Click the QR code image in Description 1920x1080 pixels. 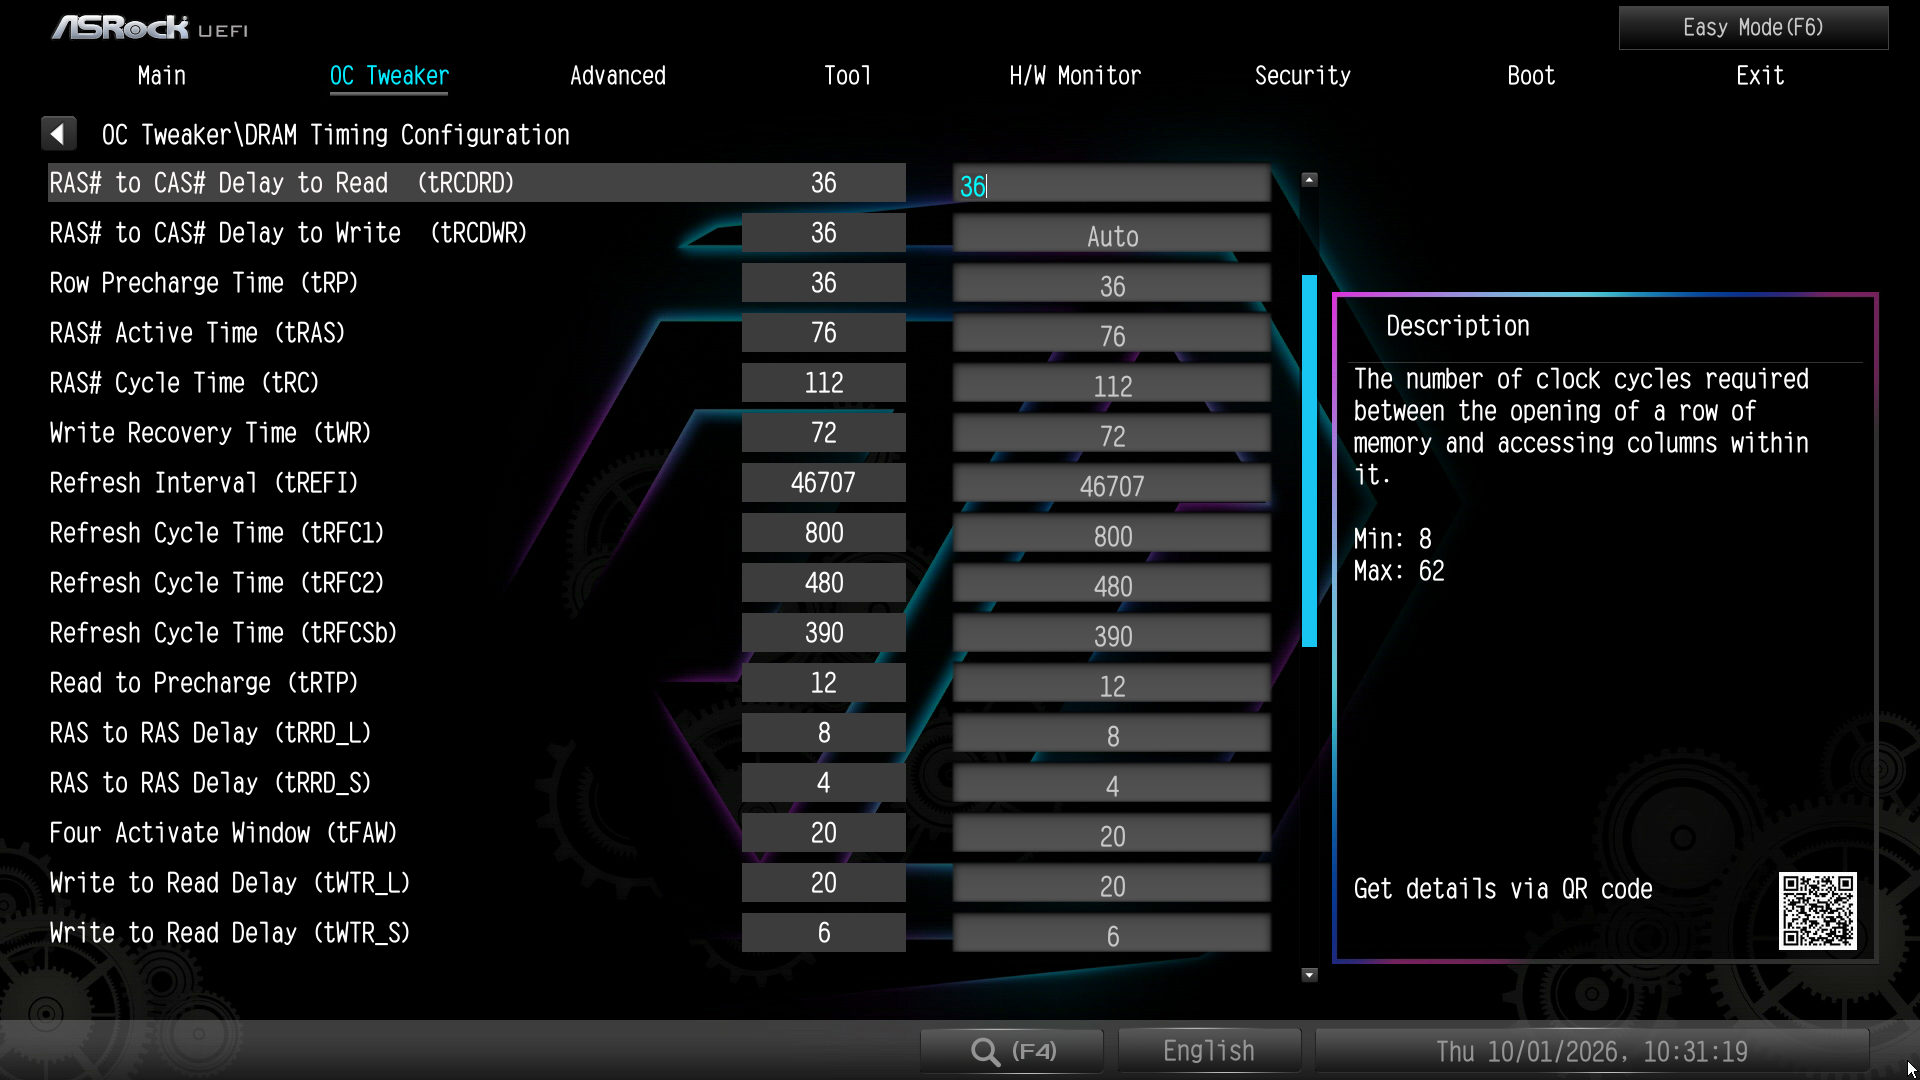point(1817,910)
